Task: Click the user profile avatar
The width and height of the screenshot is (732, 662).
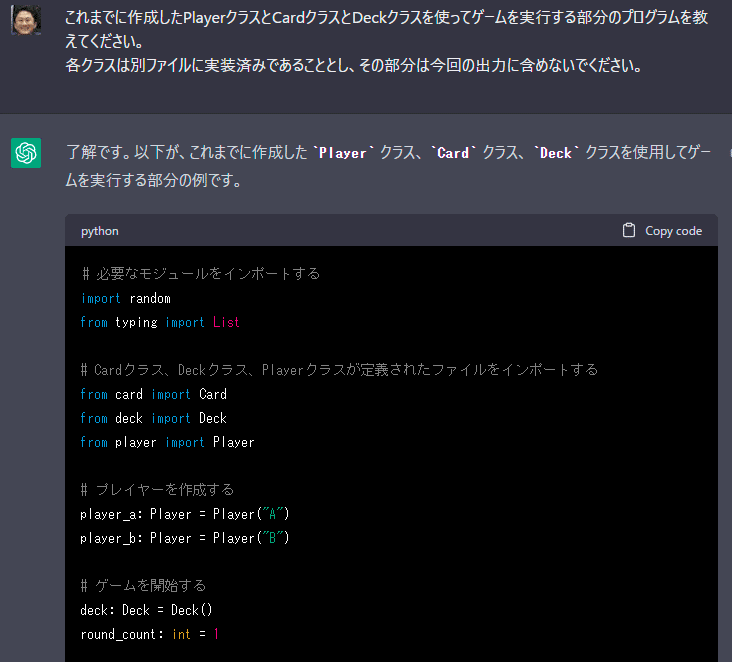Action: click(x=26, y=20)
